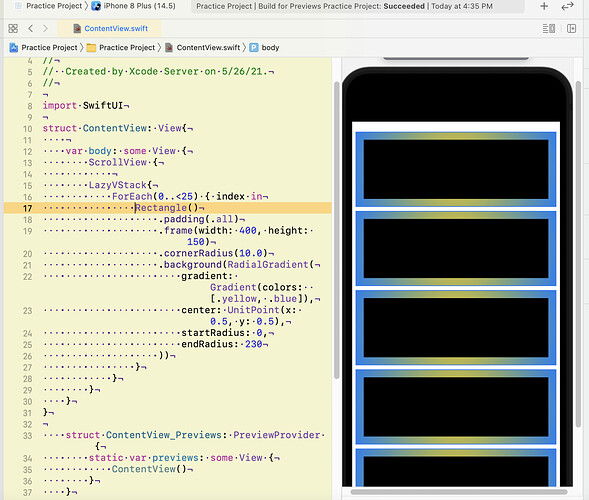This screenshot has height=500, width=589.
Task: Click the code editor vertical scrollbar
Action: point(337,230)
